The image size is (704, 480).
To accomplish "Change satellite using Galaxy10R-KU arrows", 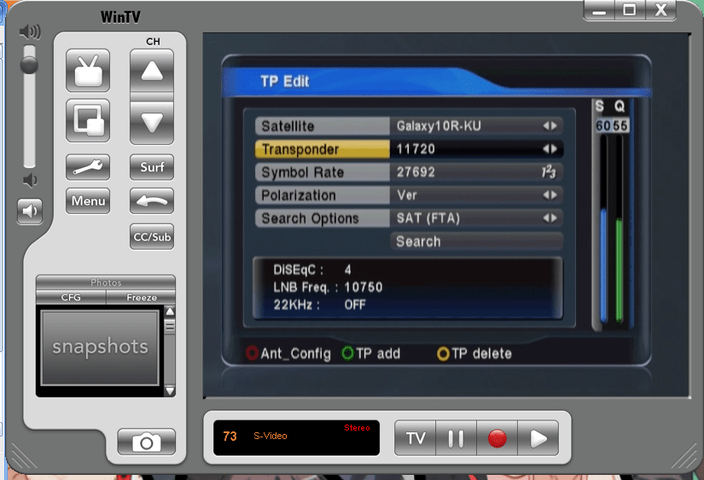I will coord(550,126).
